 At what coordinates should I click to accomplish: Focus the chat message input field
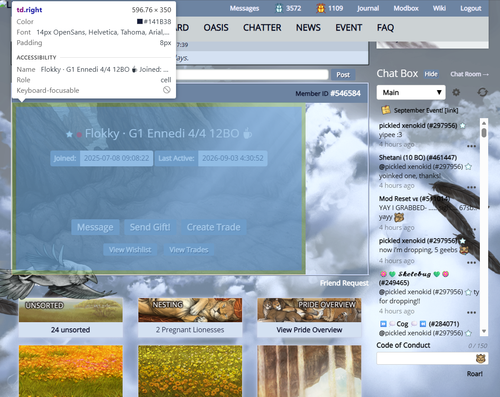coord(432,359)
